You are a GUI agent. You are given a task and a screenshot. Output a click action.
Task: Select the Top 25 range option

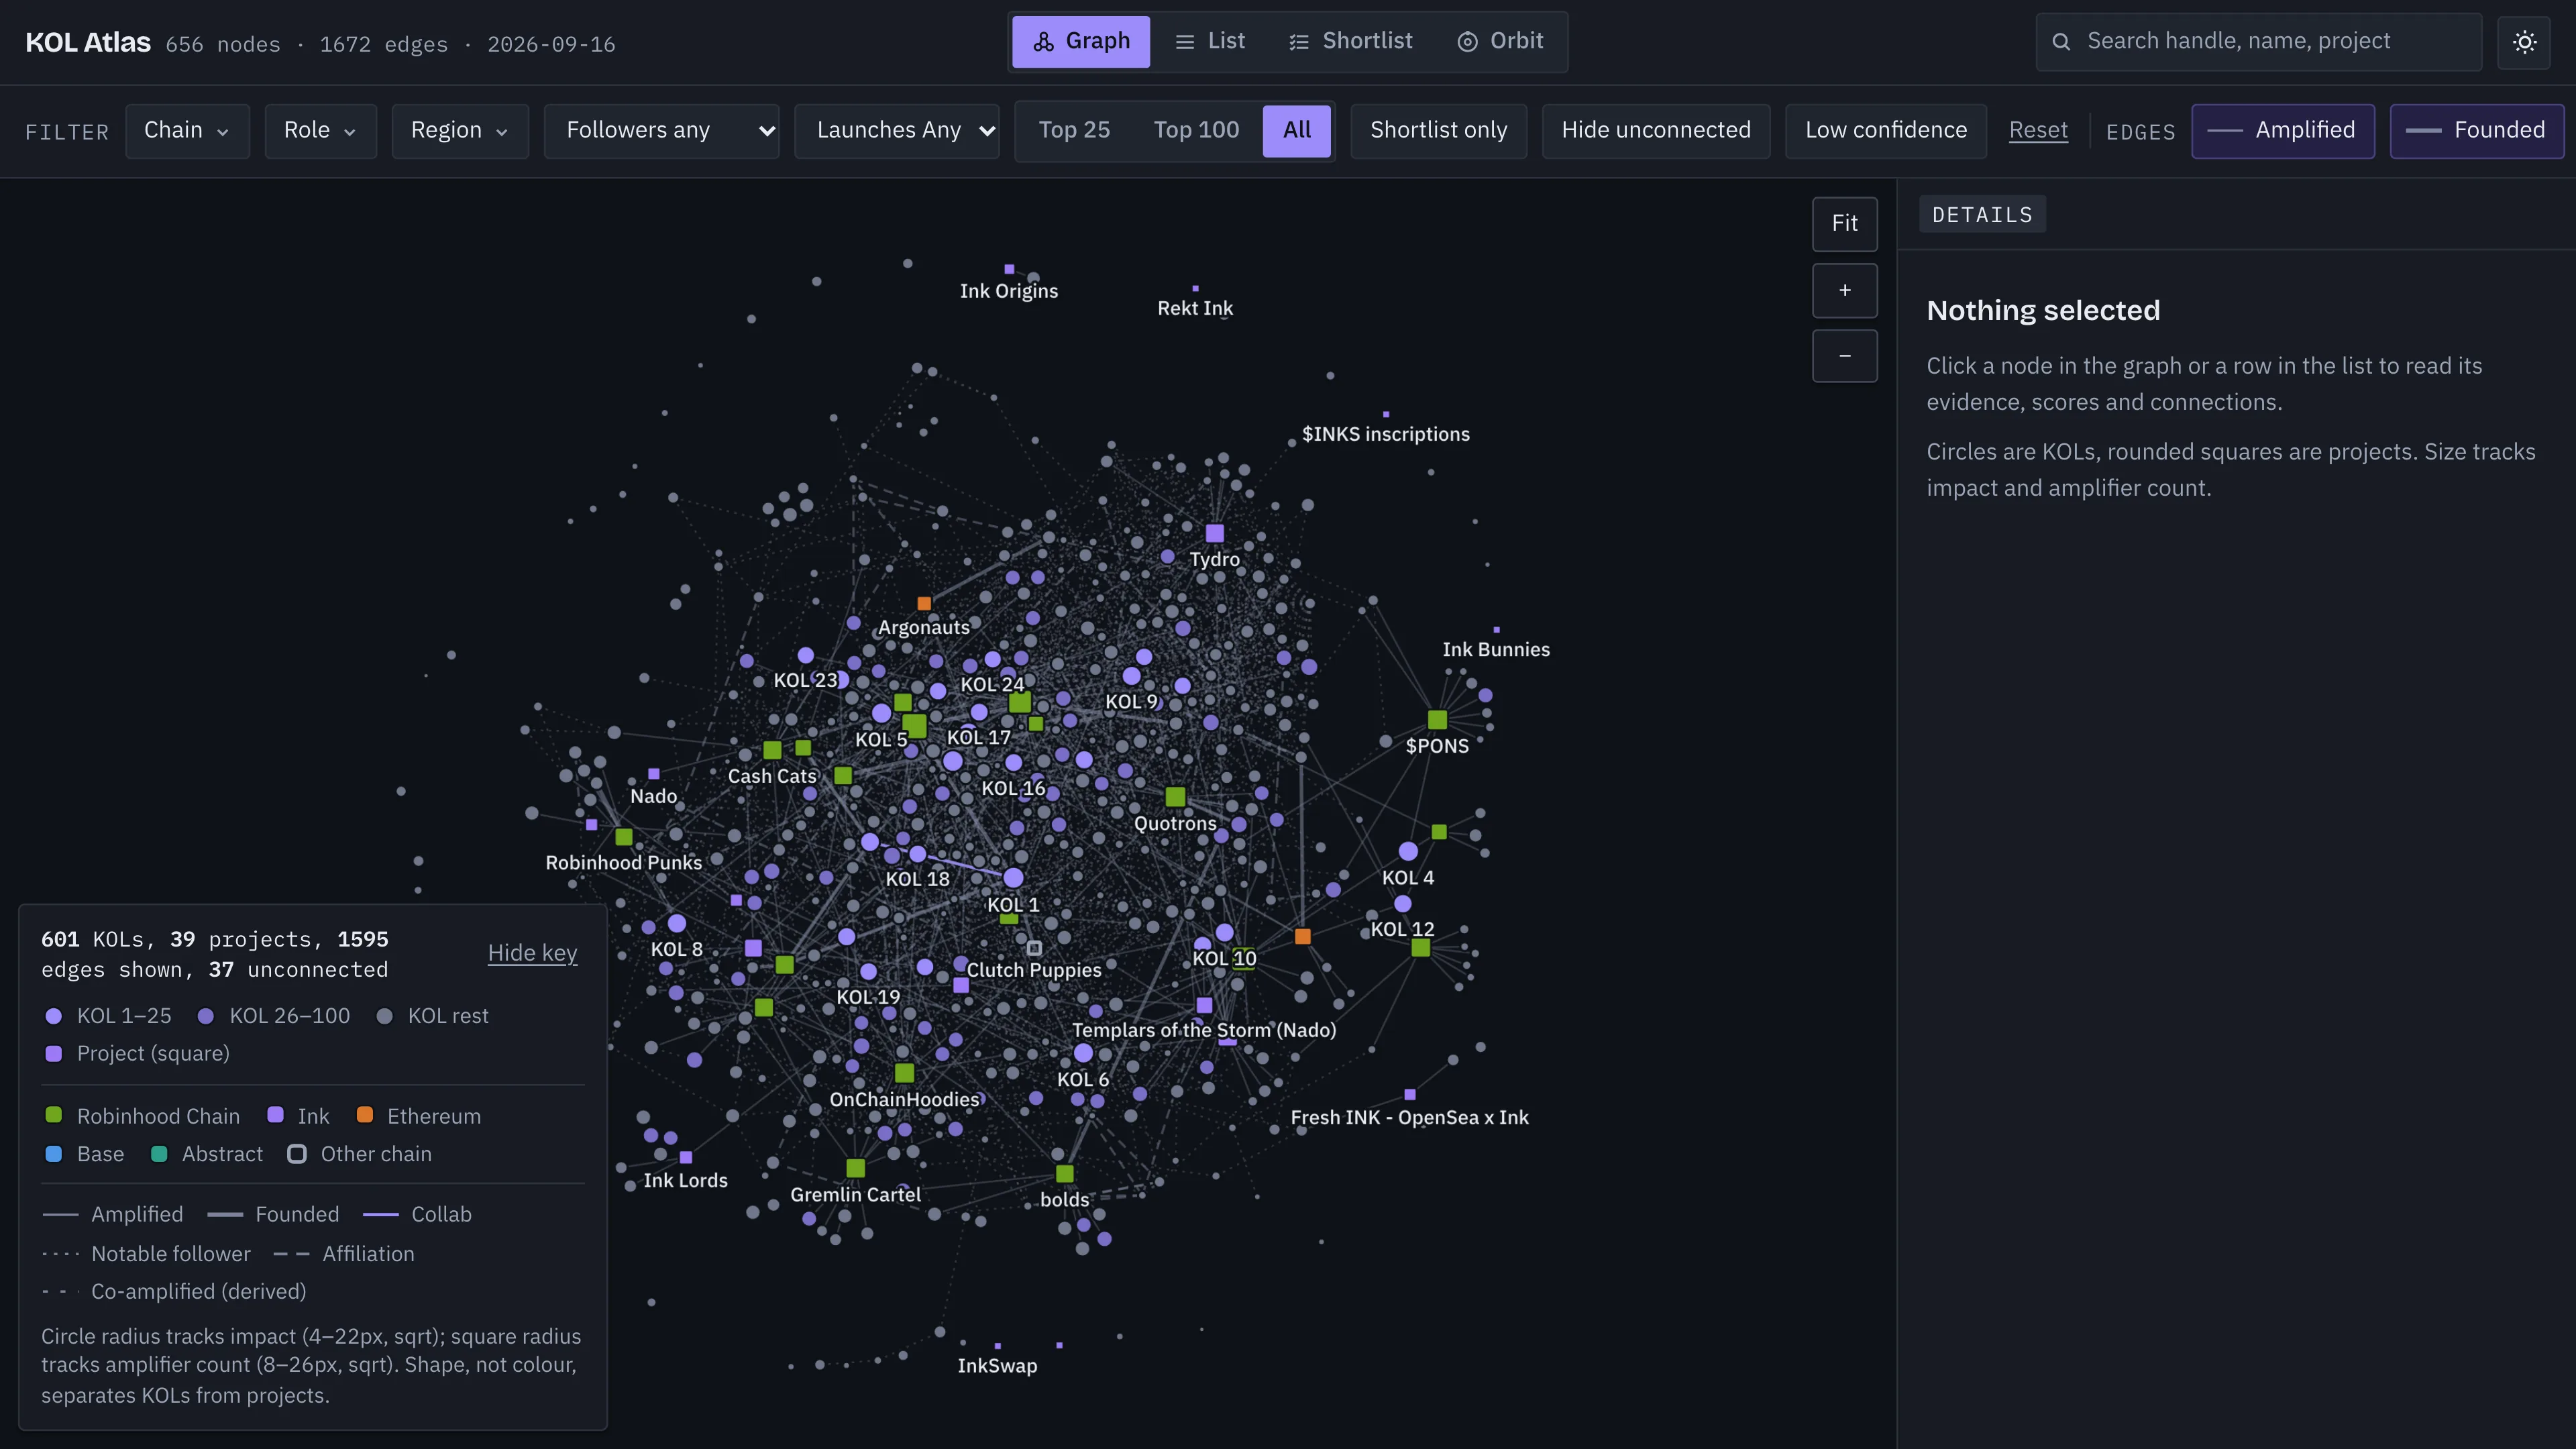click(x=1074, y=131)
